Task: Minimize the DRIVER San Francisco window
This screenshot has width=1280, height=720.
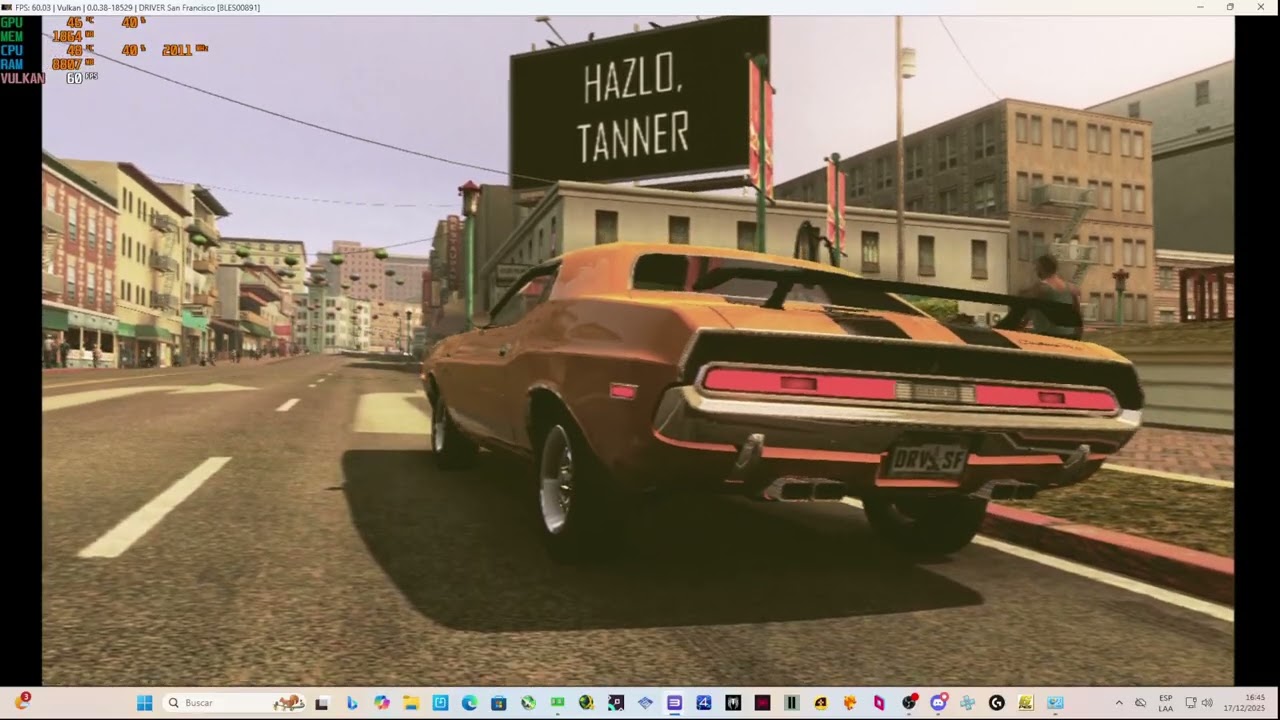Action: [1201, 7]
